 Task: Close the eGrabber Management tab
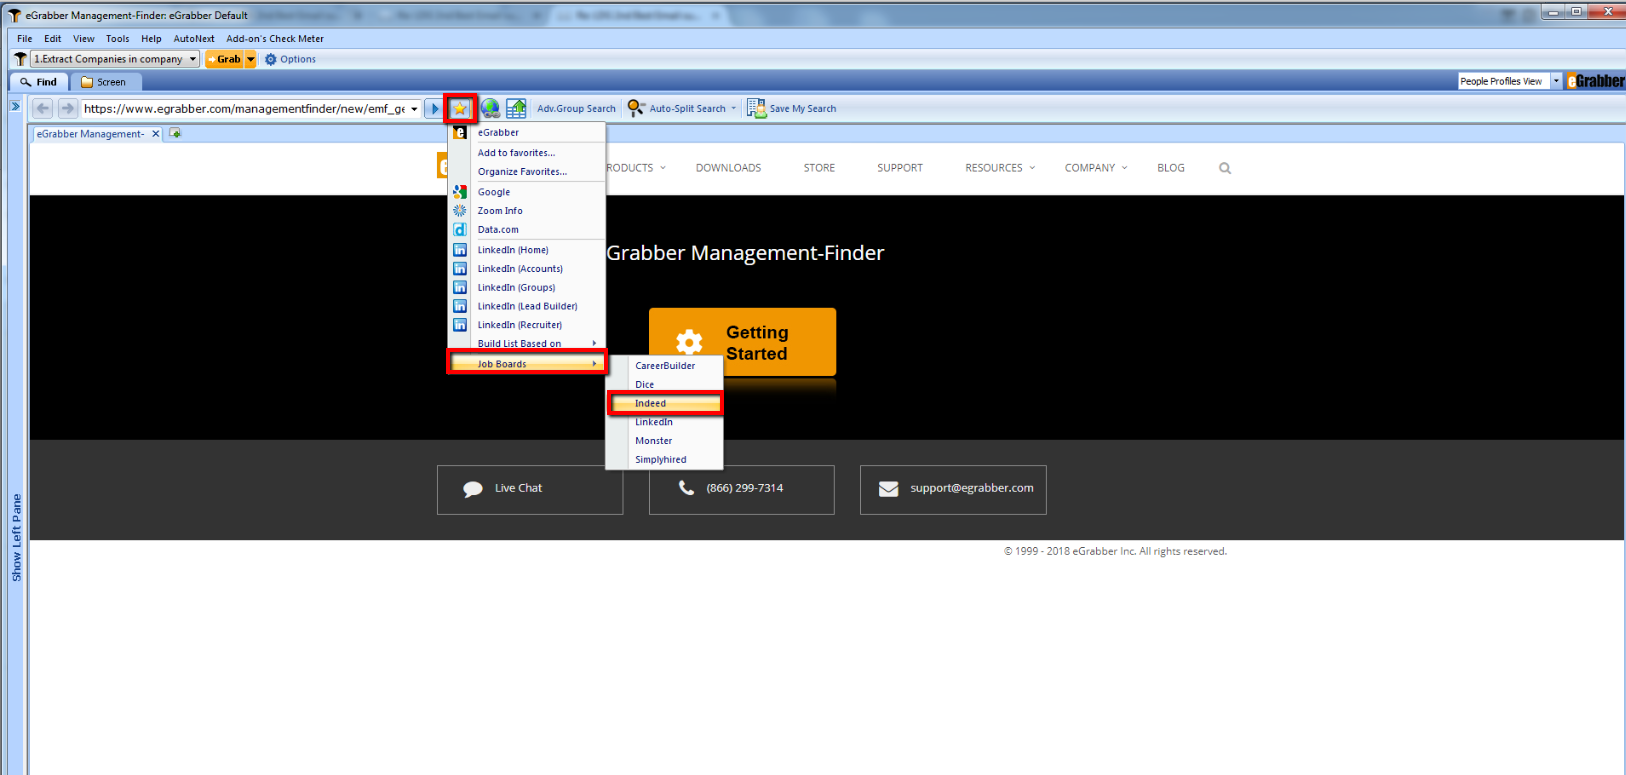click(x=155, y=134)
